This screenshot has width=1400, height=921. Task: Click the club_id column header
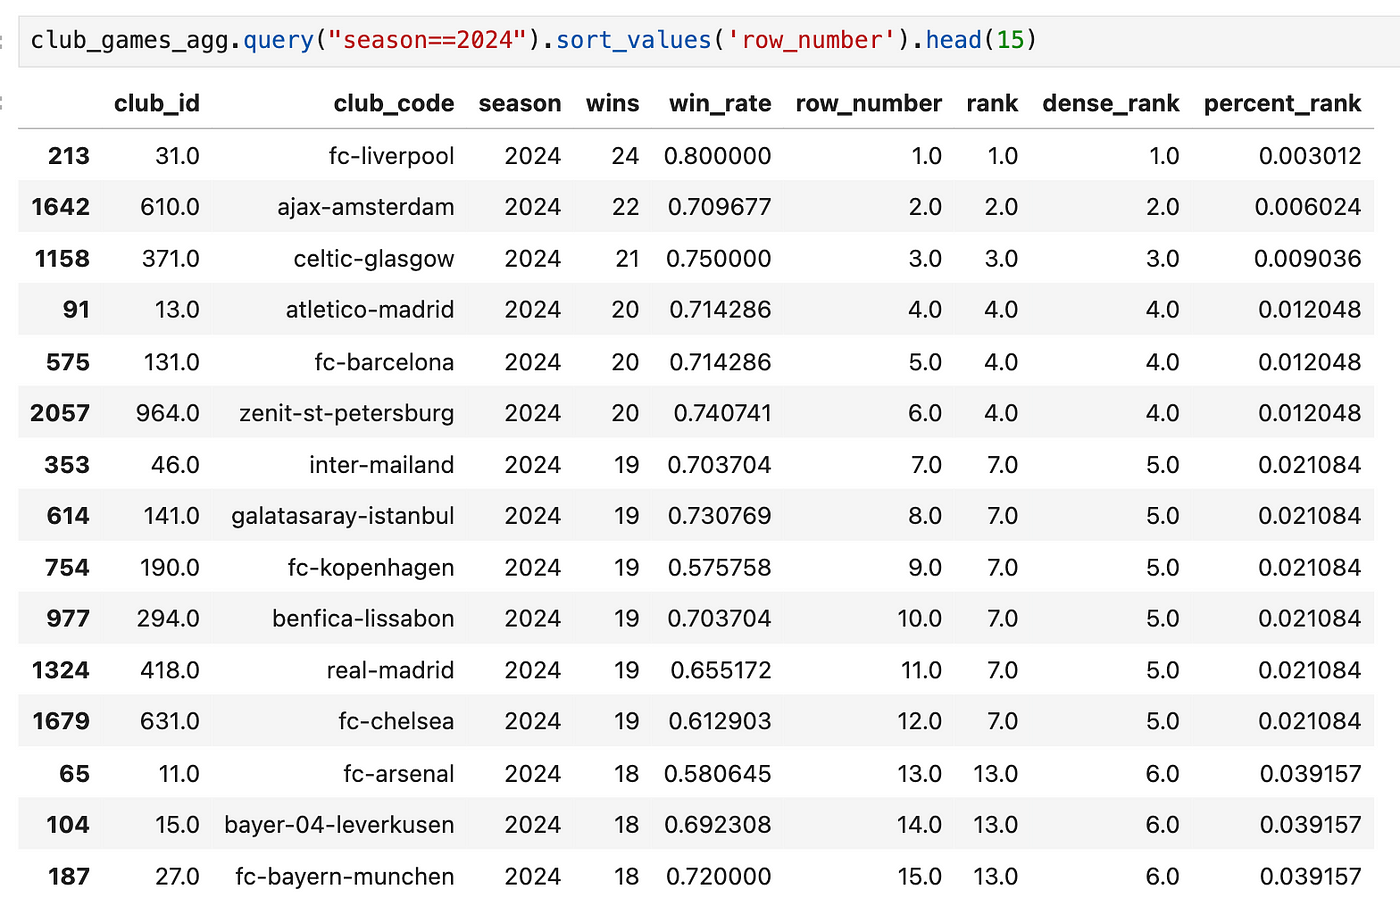tap(157, 104)
